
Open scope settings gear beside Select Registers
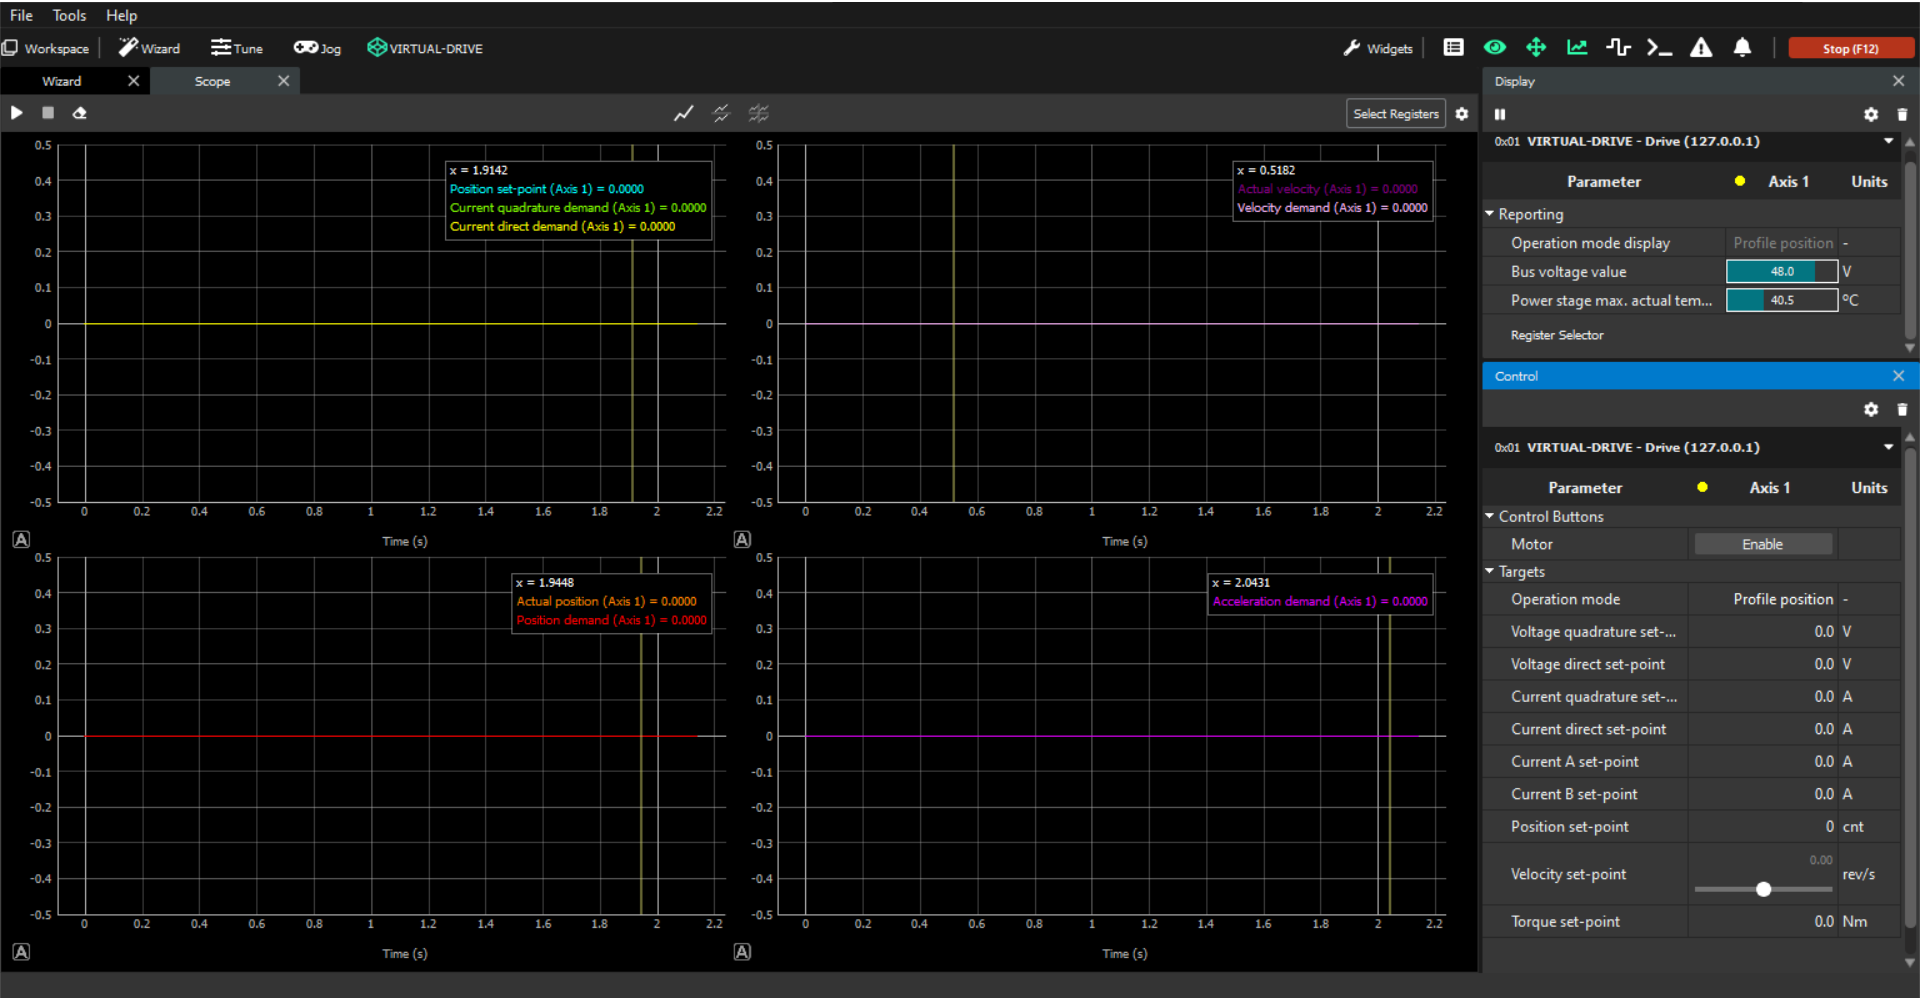(1462, 114)
